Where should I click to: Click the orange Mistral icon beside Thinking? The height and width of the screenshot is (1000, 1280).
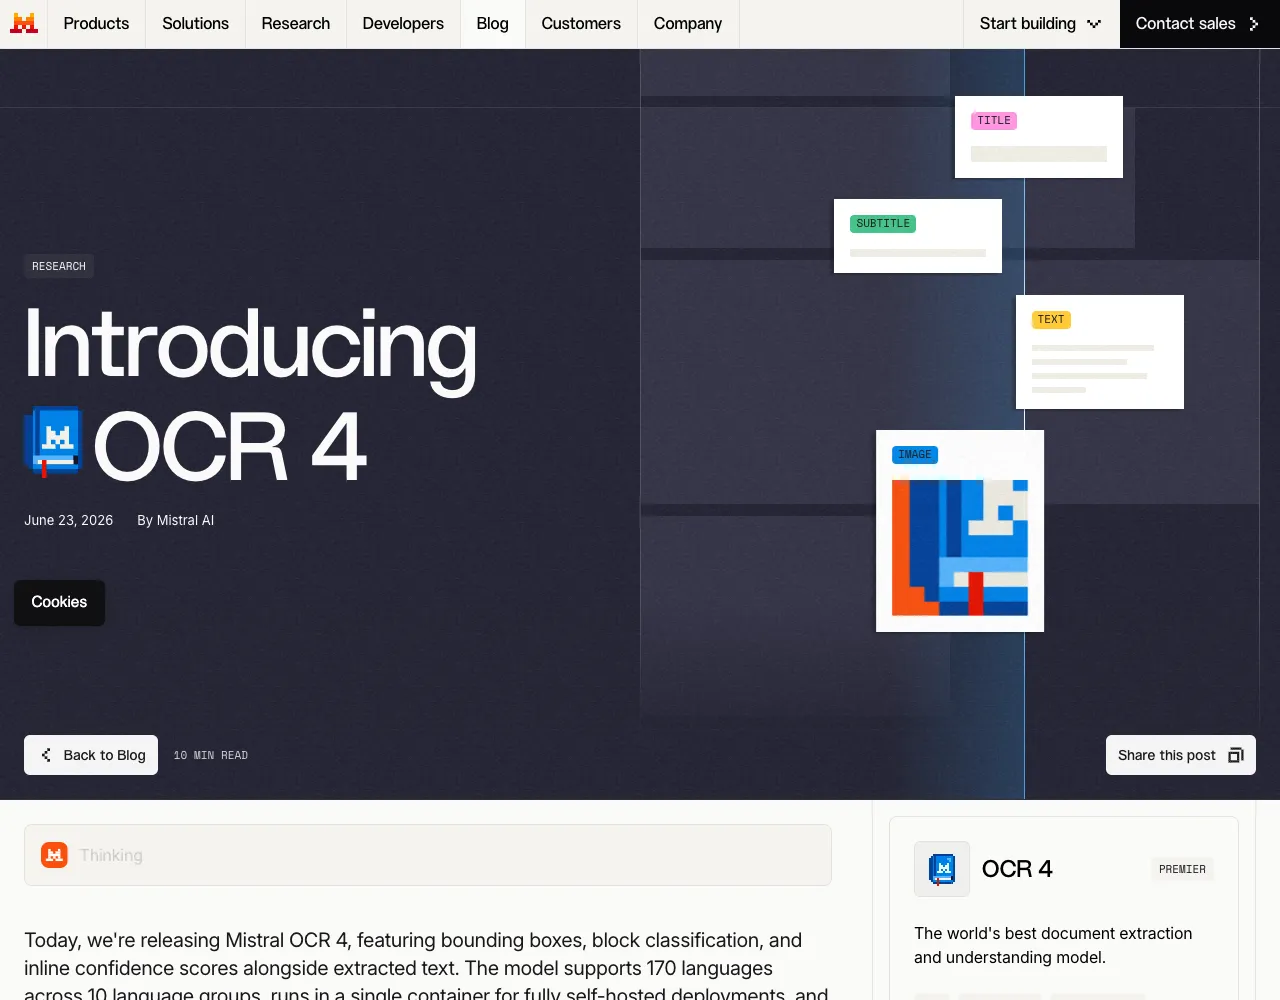point(54,855)
